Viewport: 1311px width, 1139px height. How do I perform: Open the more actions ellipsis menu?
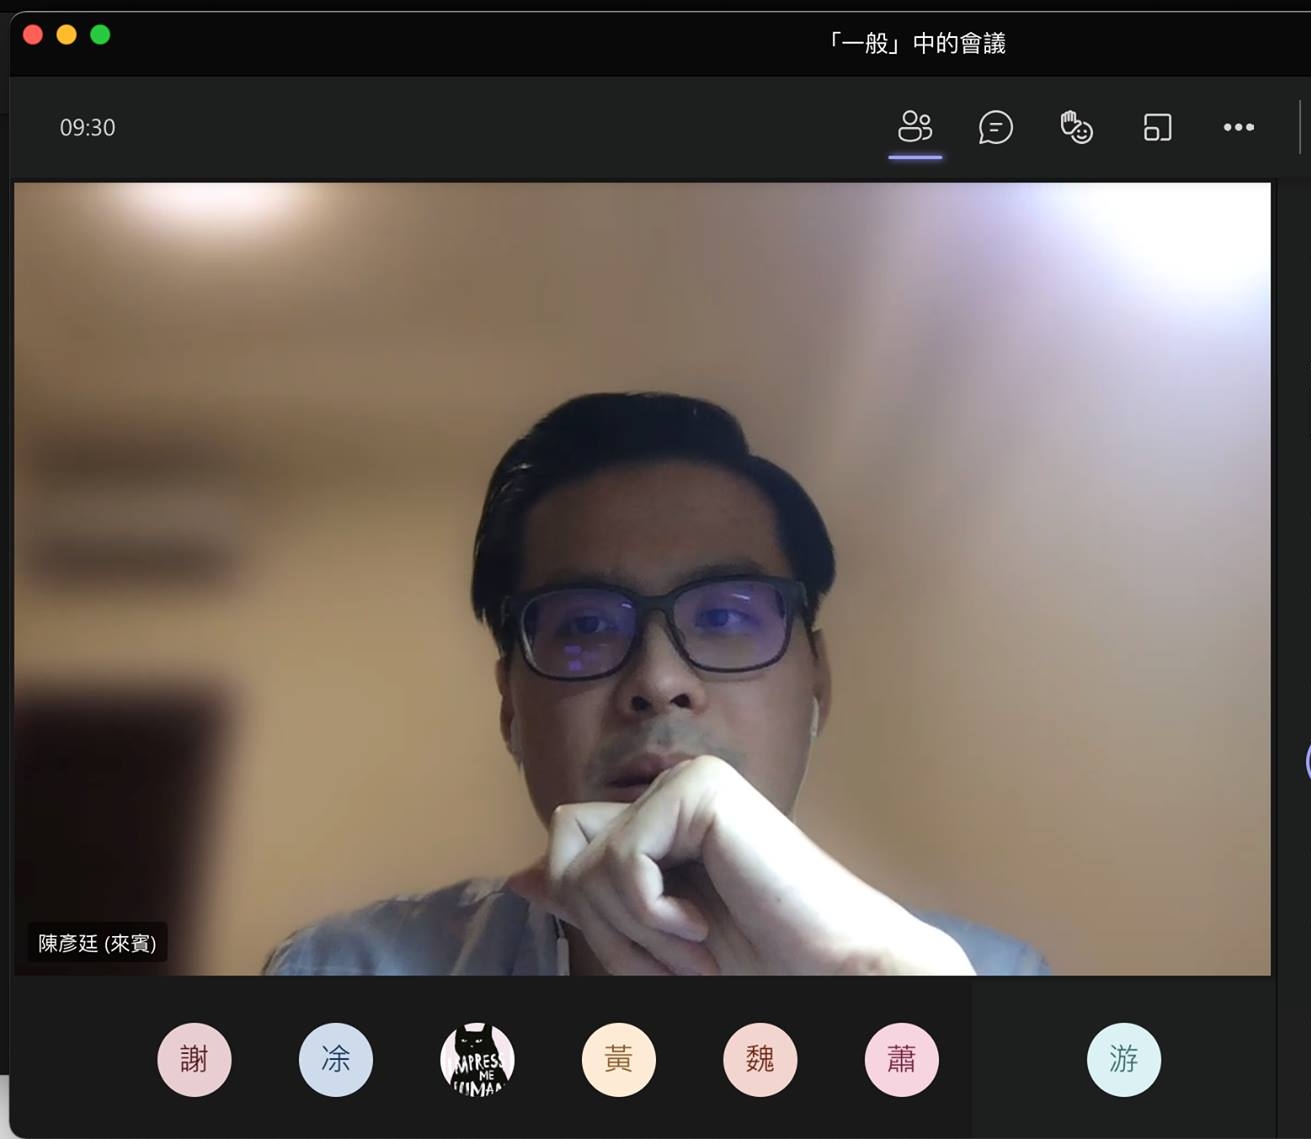pyautogui.click(x=1238, y=127)
